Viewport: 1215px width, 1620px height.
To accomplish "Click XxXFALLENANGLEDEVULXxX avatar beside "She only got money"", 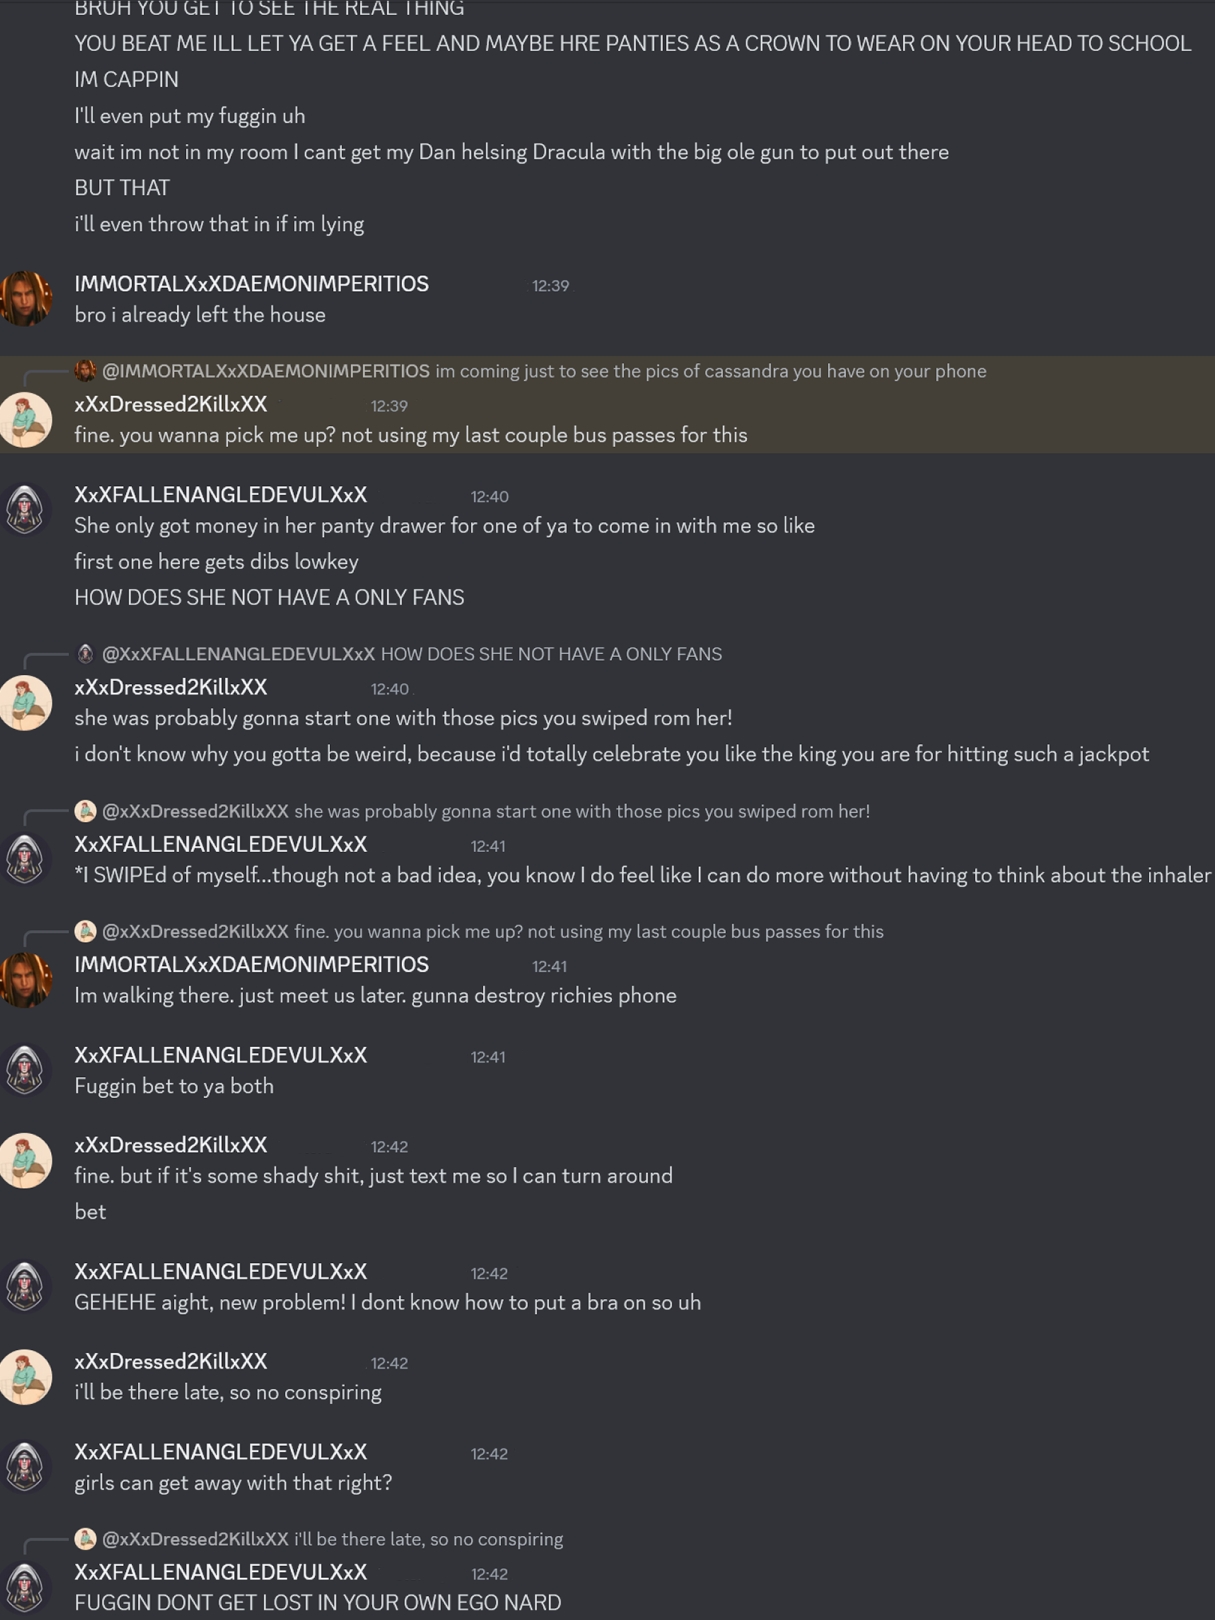I will click(26, 509).
